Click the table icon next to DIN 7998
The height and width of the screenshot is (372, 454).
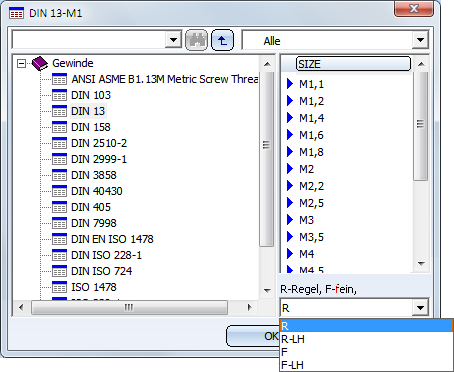coord(59,223)
